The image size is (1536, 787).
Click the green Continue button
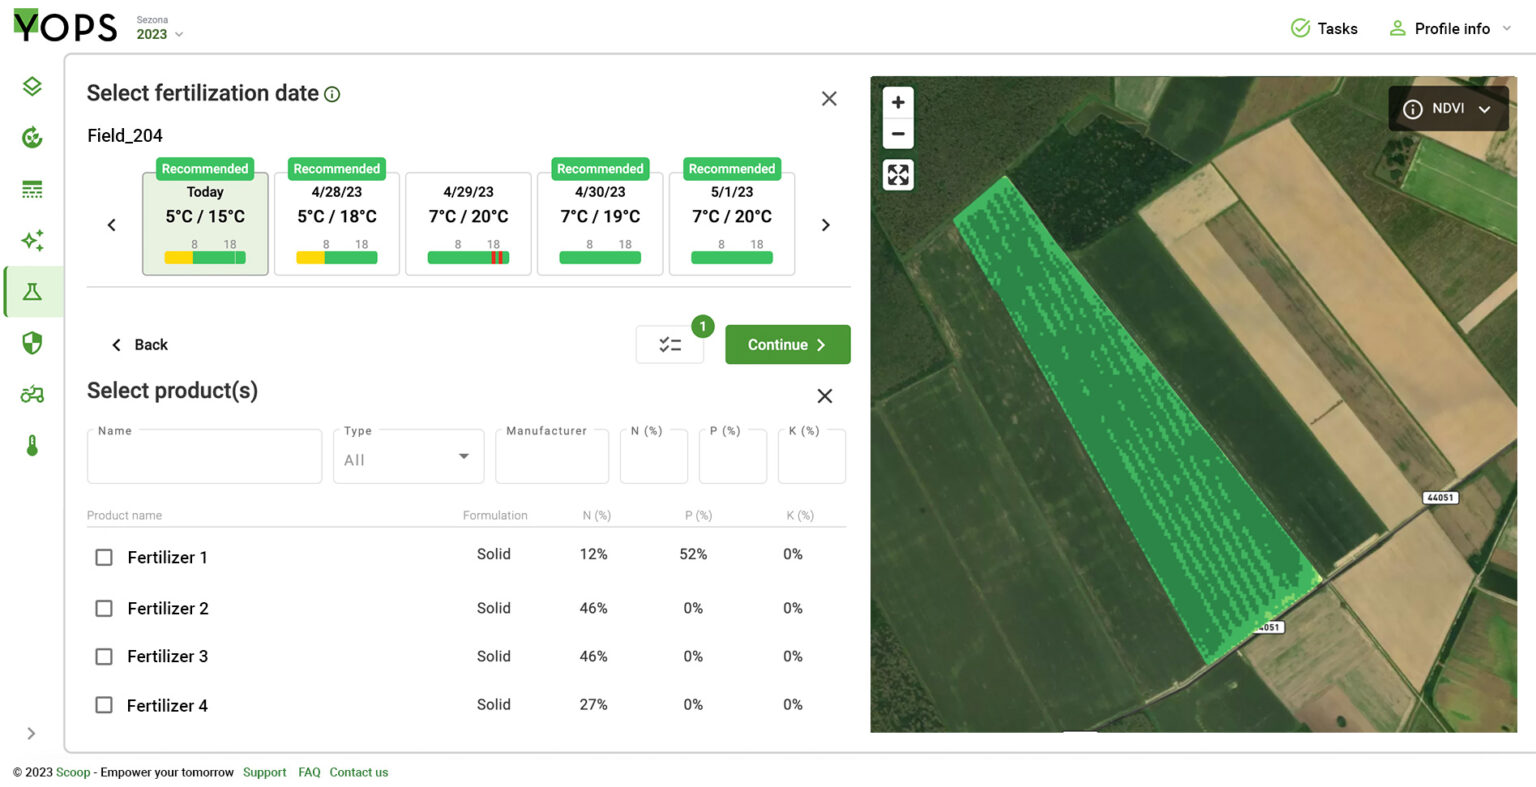point(787,345)
